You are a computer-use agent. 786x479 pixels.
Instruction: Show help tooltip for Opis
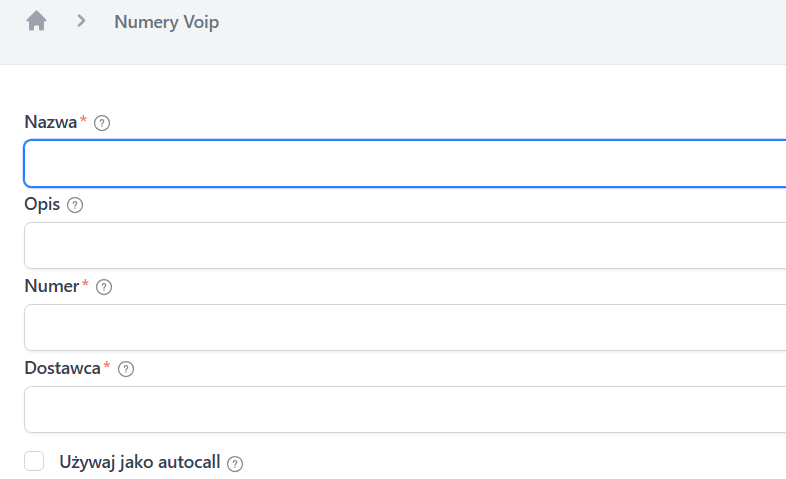pyautogui.click(x=75, y=205)
